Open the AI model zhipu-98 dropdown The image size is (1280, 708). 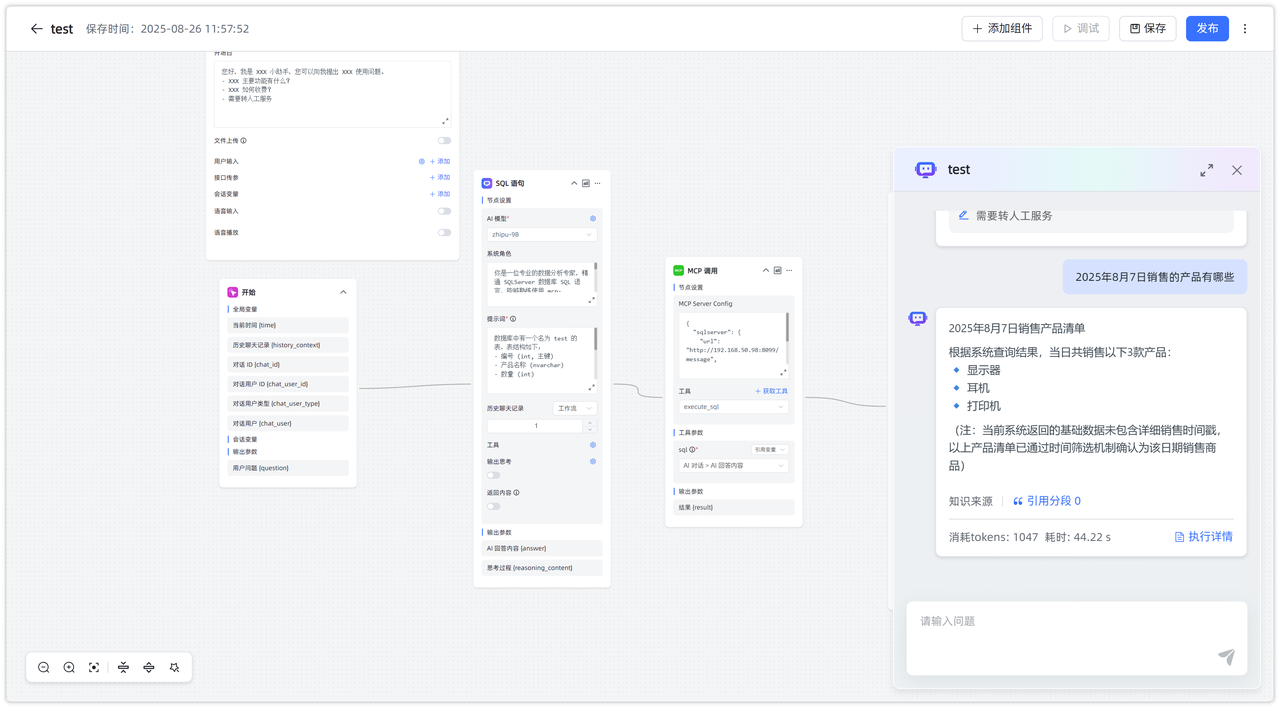(x=541, y=235)
